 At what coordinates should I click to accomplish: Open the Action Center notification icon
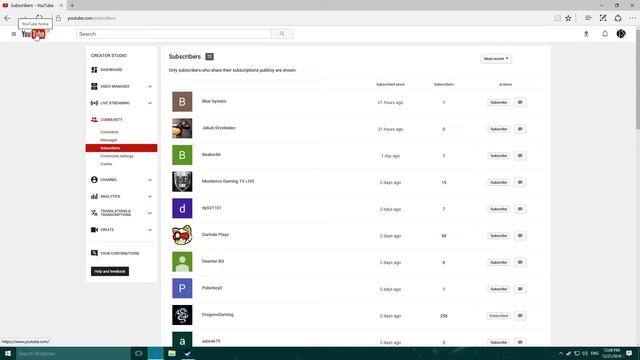[x=629, y=353]
